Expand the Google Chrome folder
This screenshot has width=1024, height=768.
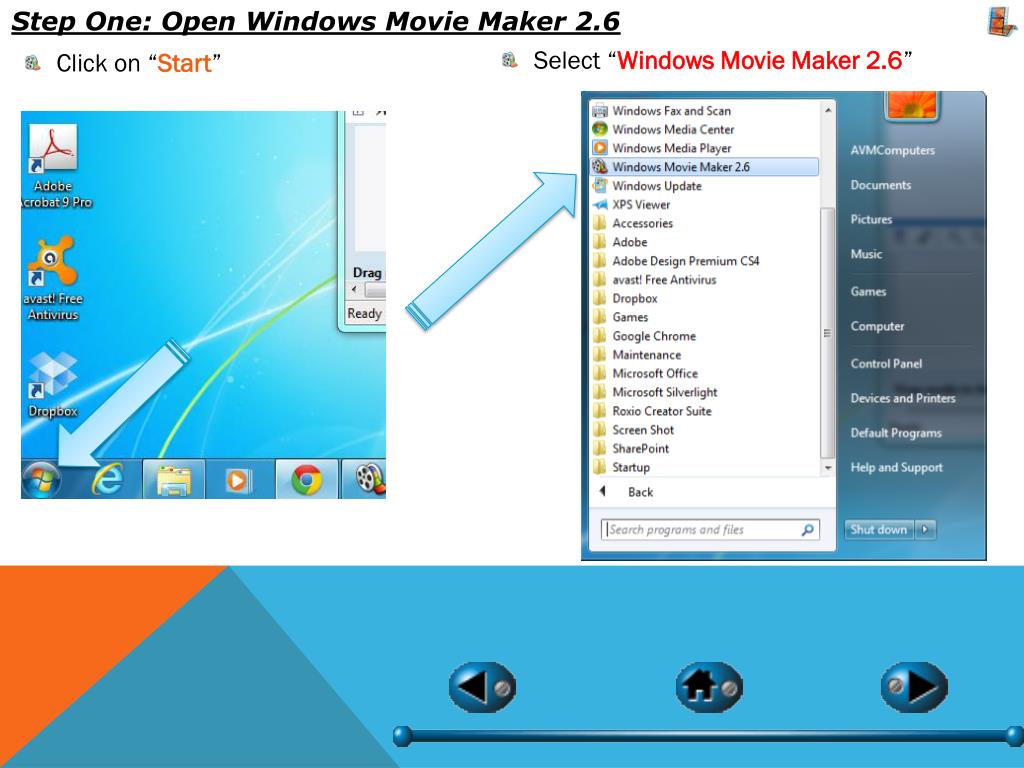(704, 336)
